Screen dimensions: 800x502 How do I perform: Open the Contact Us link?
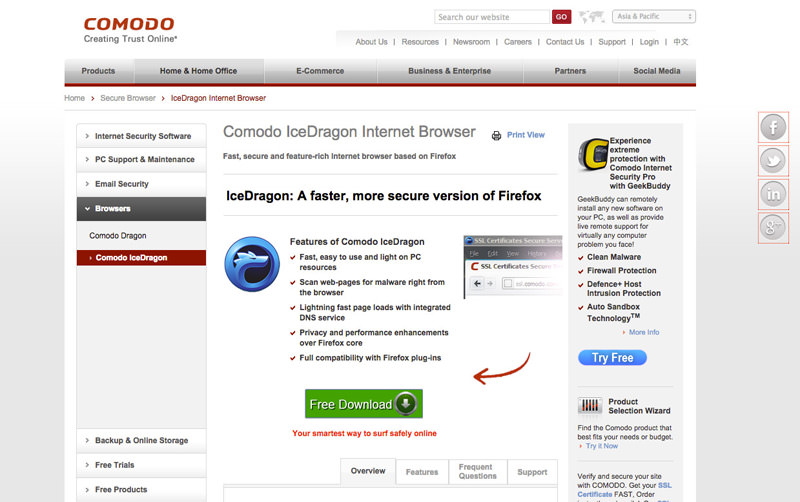point(565,42)
